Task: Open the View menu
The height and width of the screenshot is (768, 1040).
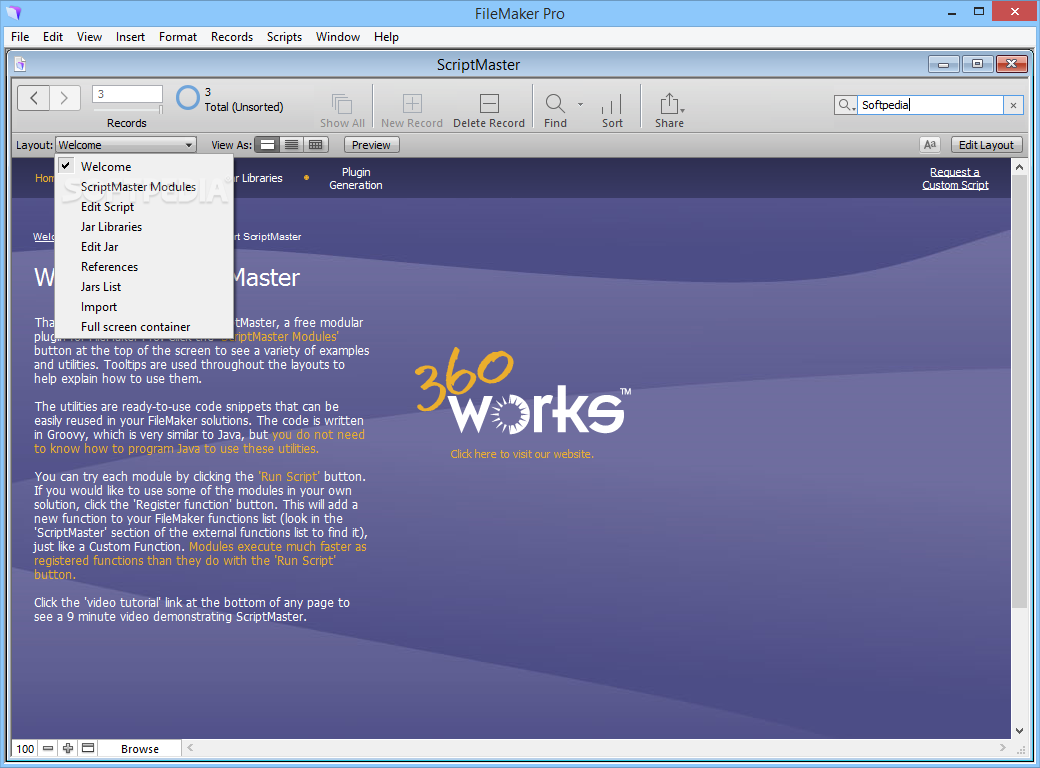Action: (89, 36)
